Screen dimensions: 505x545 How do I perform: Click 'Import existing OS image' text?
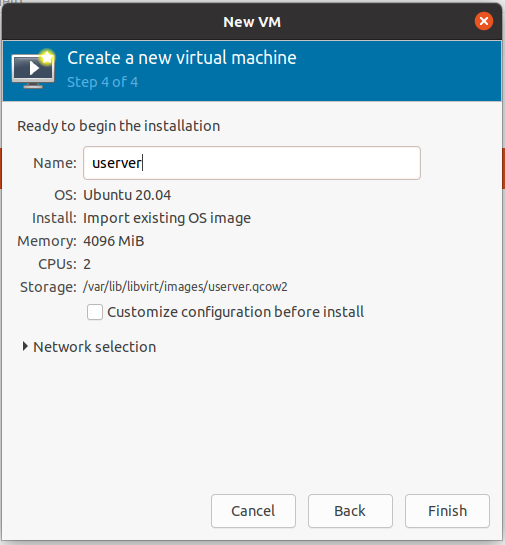[167, 218]
